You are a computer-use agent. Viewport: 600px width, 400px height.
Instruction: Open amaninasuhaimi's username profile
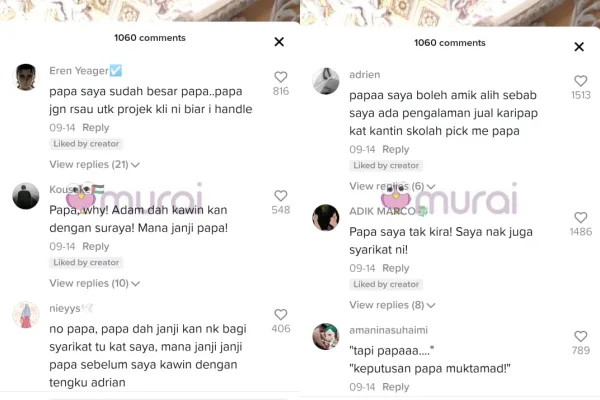click(388, 330)
